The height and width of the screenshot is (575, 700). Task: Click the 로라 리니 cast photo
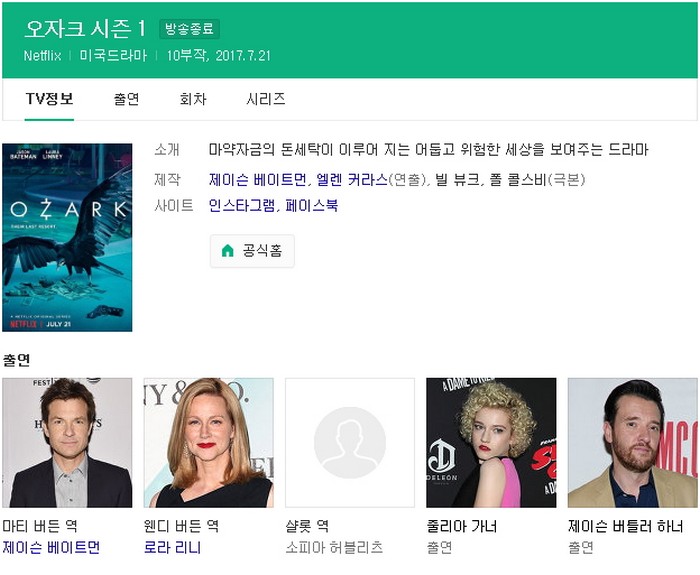[208, 442]
